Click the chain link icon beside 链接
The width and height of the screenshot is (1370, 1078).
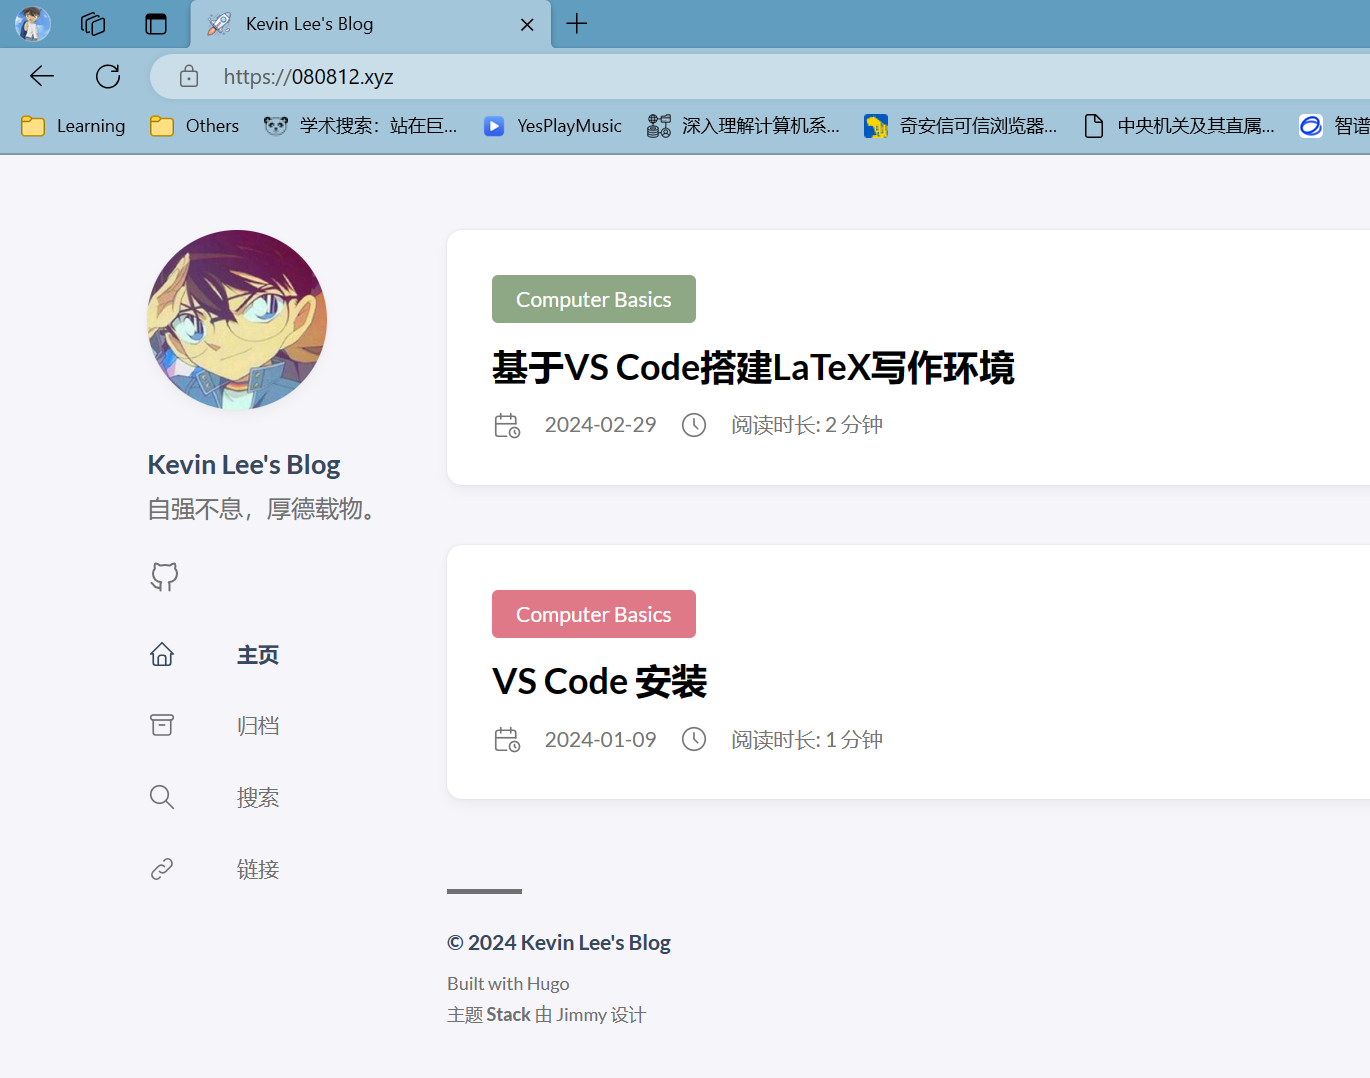coord(162,869)
